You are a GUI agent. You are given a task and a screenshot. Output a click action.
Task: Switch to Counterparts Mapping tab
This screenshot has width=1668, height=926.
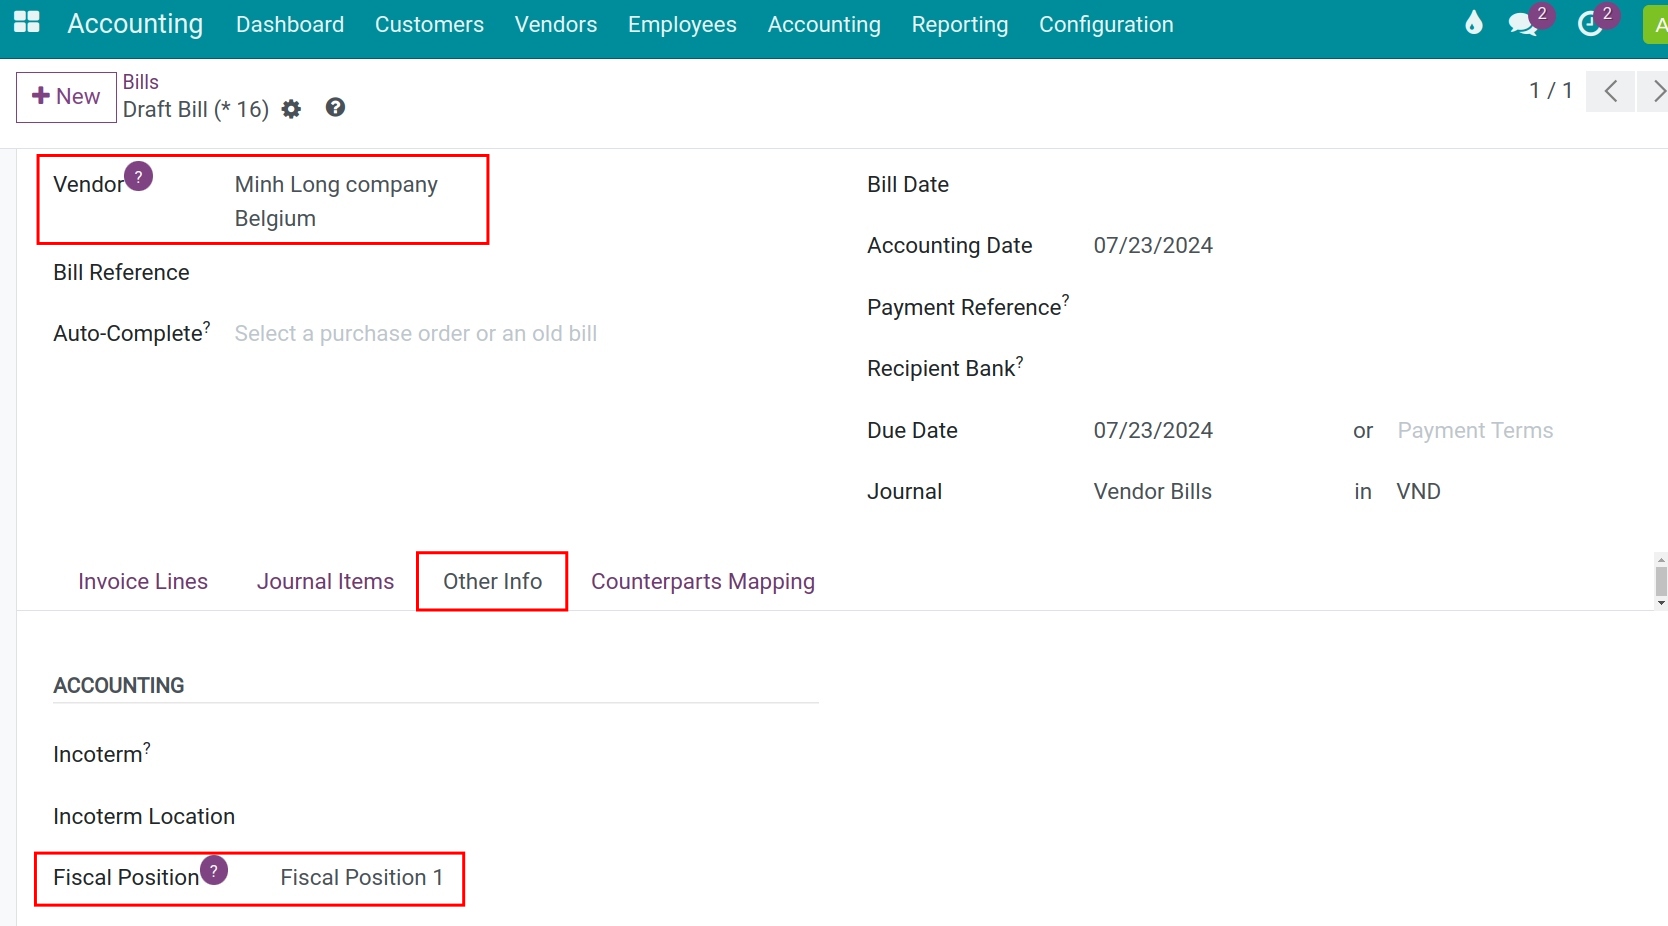pyautogui.click(x=703, y=581)
